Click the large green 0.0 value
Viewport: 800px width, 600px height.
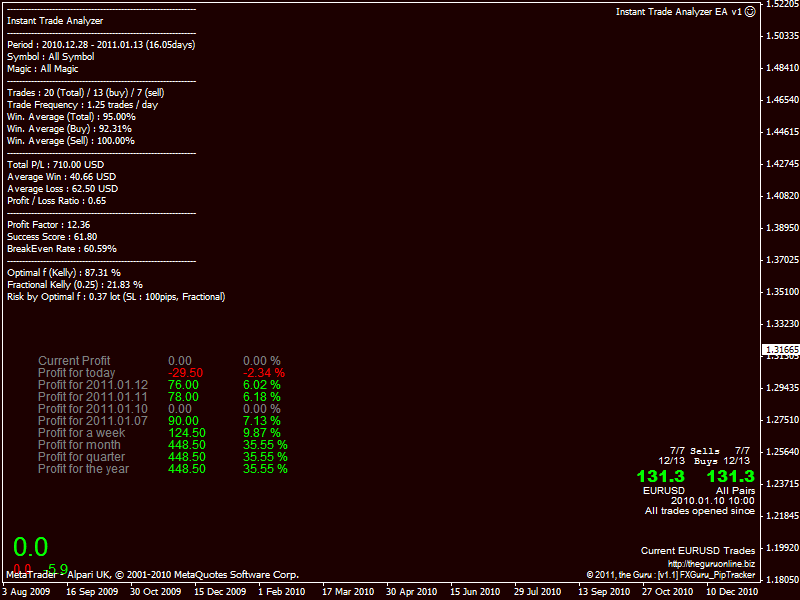click(x=30, y=547)
